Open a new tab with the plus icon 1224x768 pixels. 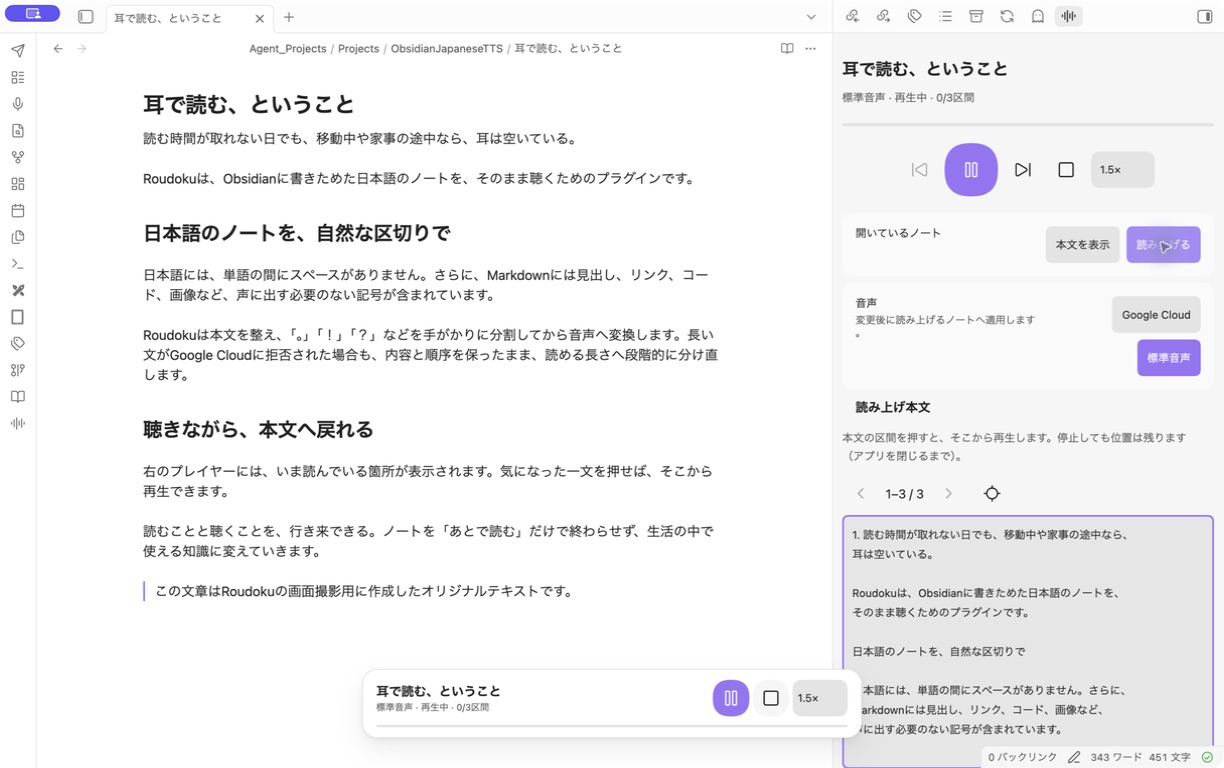[x=289, y=17]
